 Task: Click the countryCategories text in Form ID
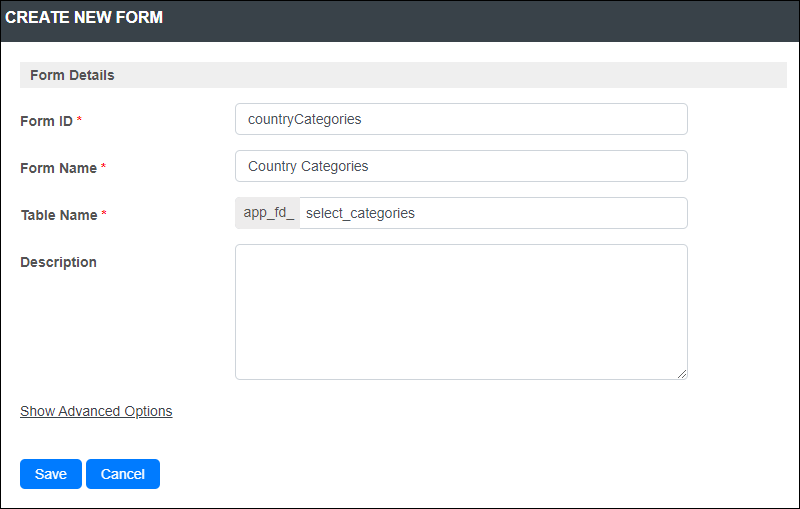(305, 119)
